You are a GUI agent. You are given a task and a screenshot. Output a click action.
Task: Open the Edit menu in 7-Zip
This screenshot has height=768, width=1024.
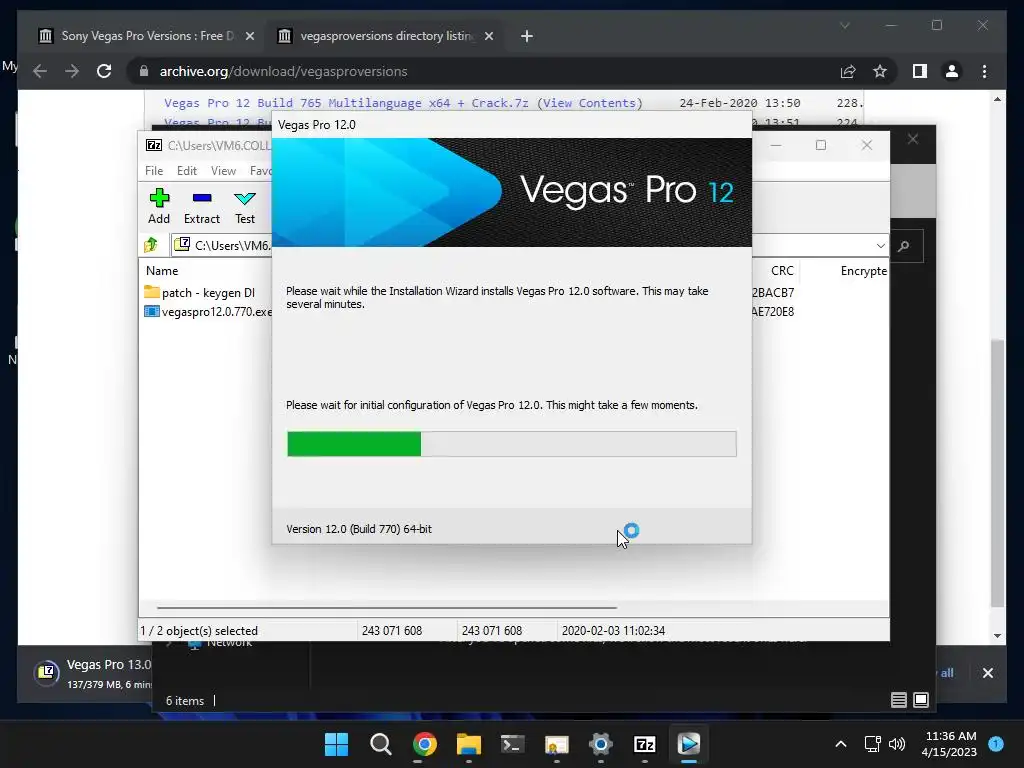click(187, 170)
